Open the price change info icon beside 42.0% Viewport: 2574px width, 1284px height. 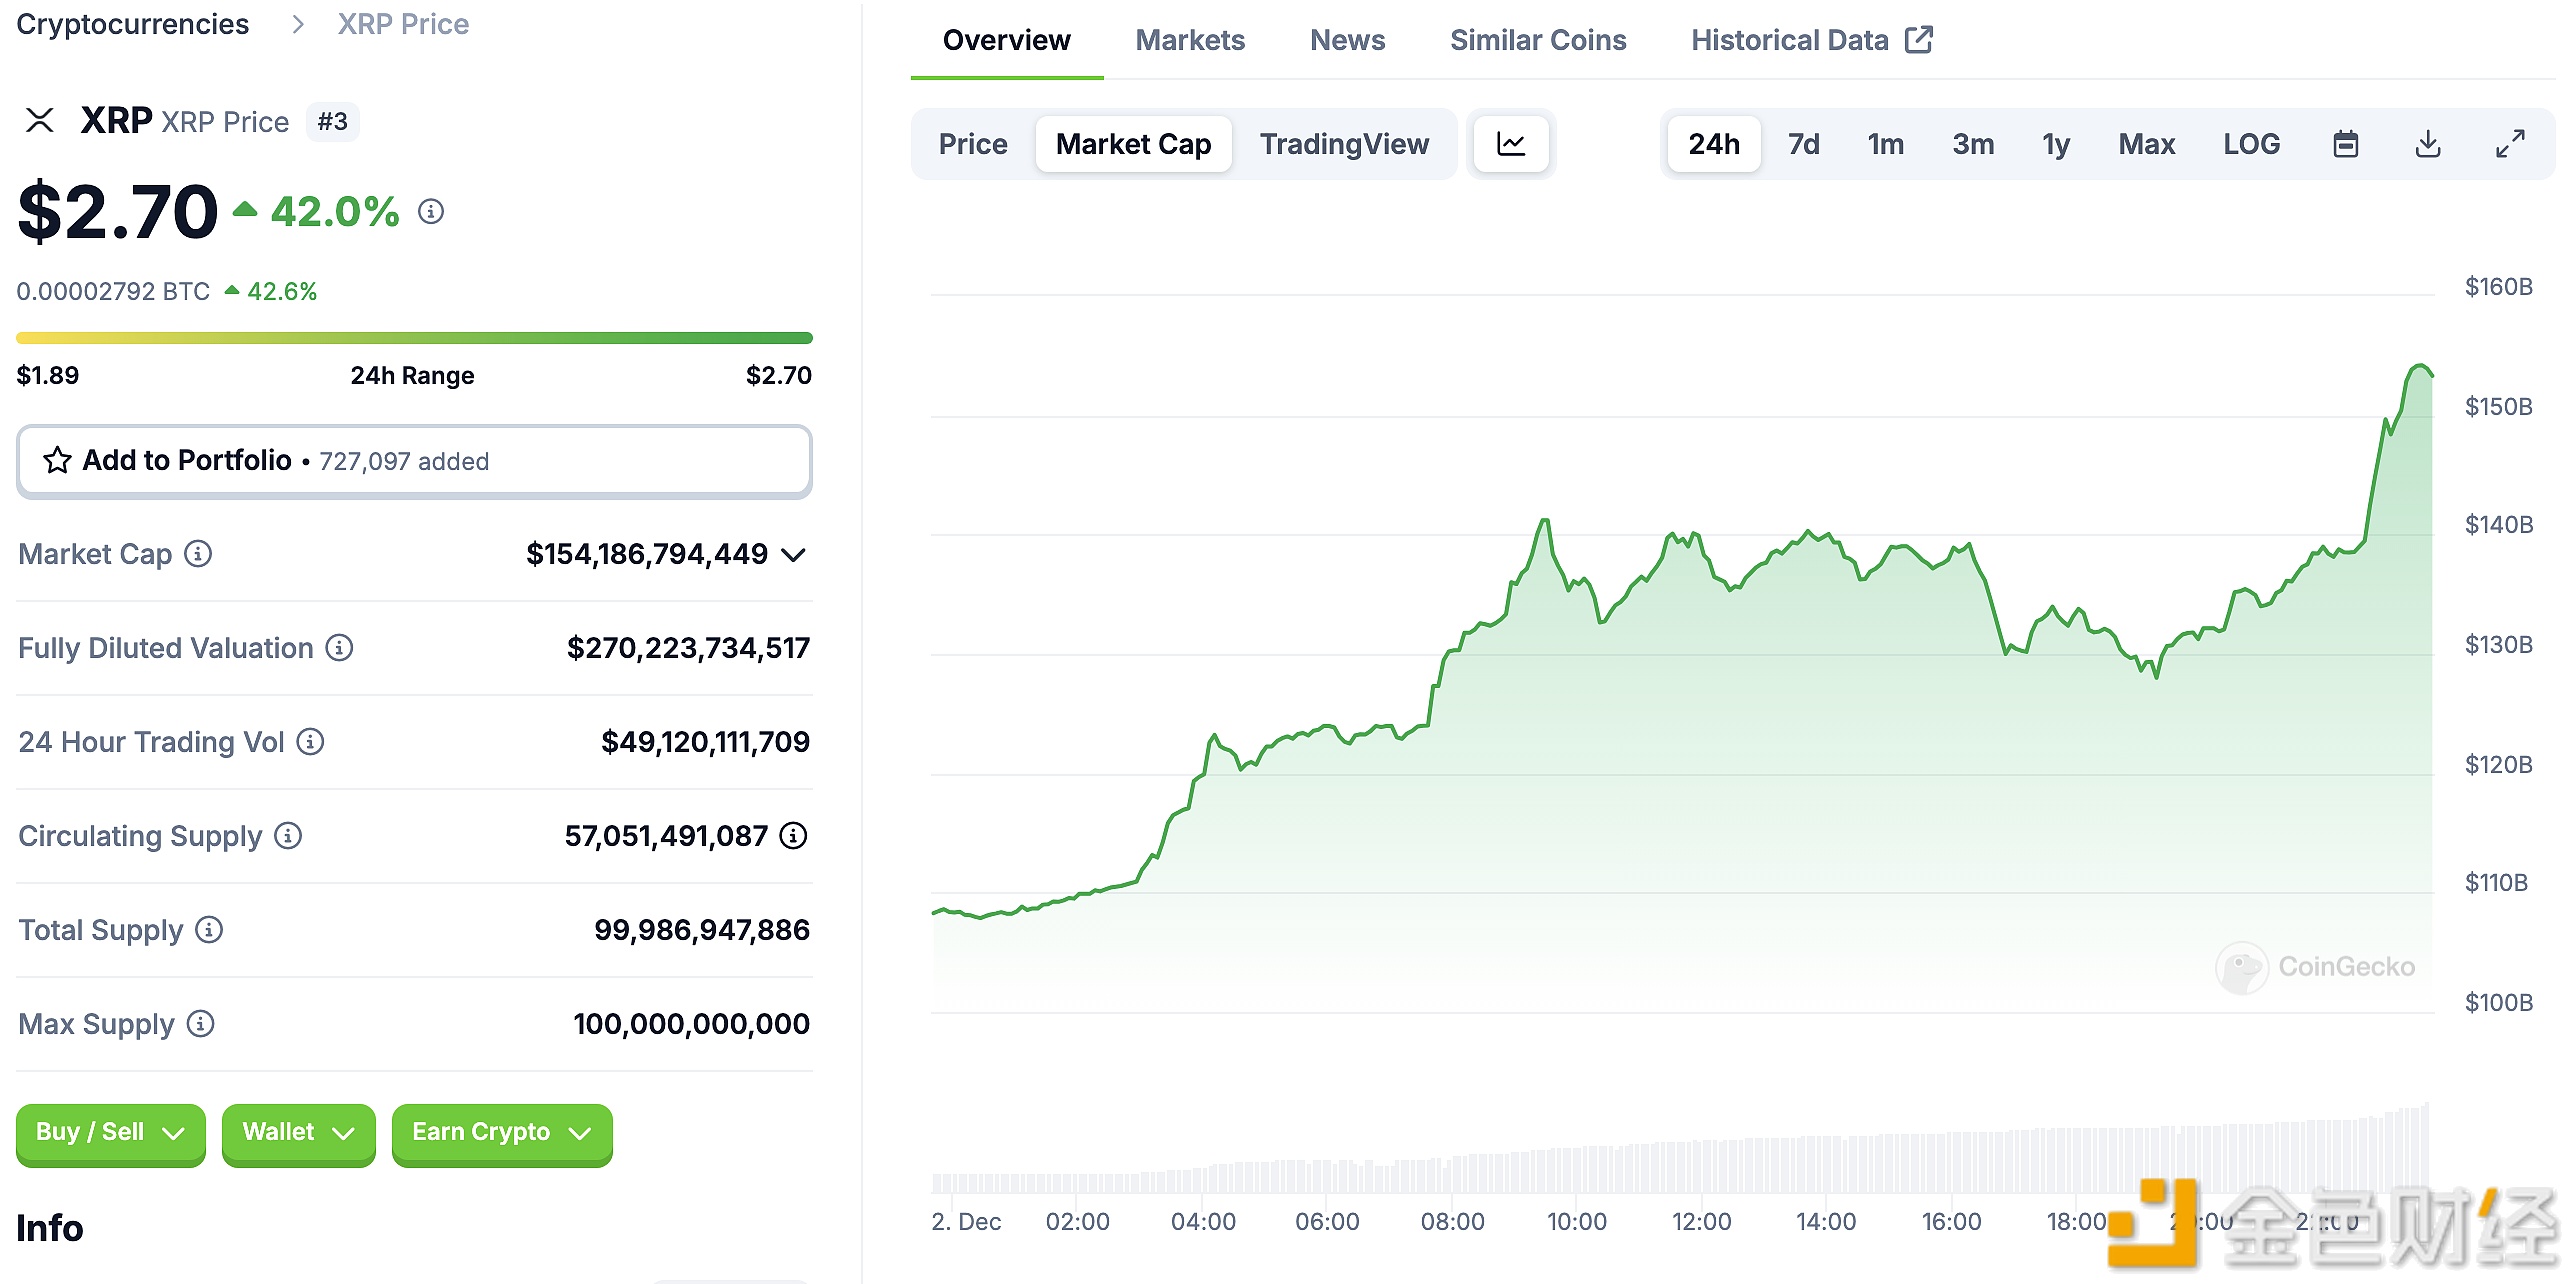(x=431, y=211)
